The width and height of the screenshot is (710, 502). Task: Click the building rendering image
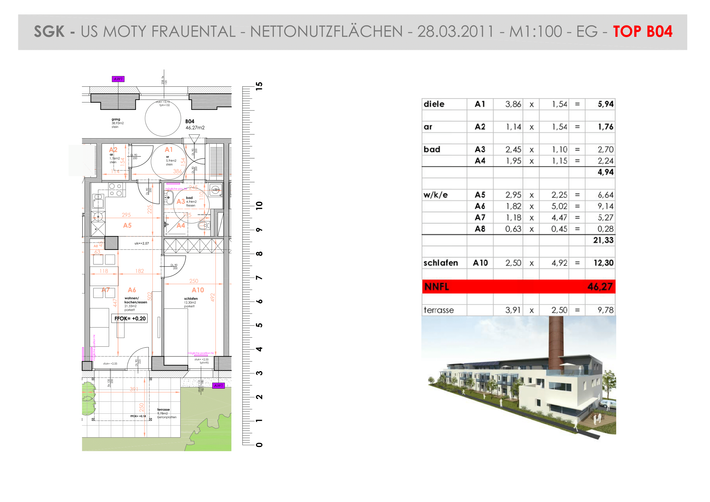tap(519, 377)
